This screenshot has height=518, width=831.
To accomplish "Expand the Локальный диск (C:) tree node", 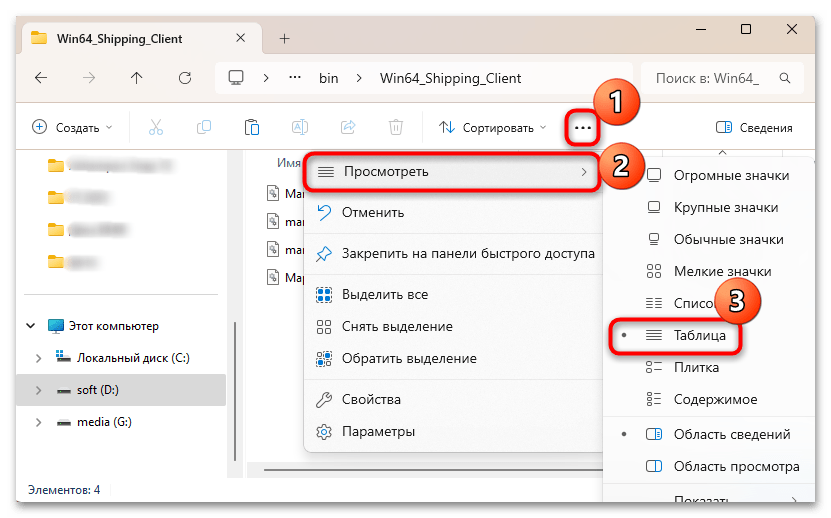I will 38,357.
